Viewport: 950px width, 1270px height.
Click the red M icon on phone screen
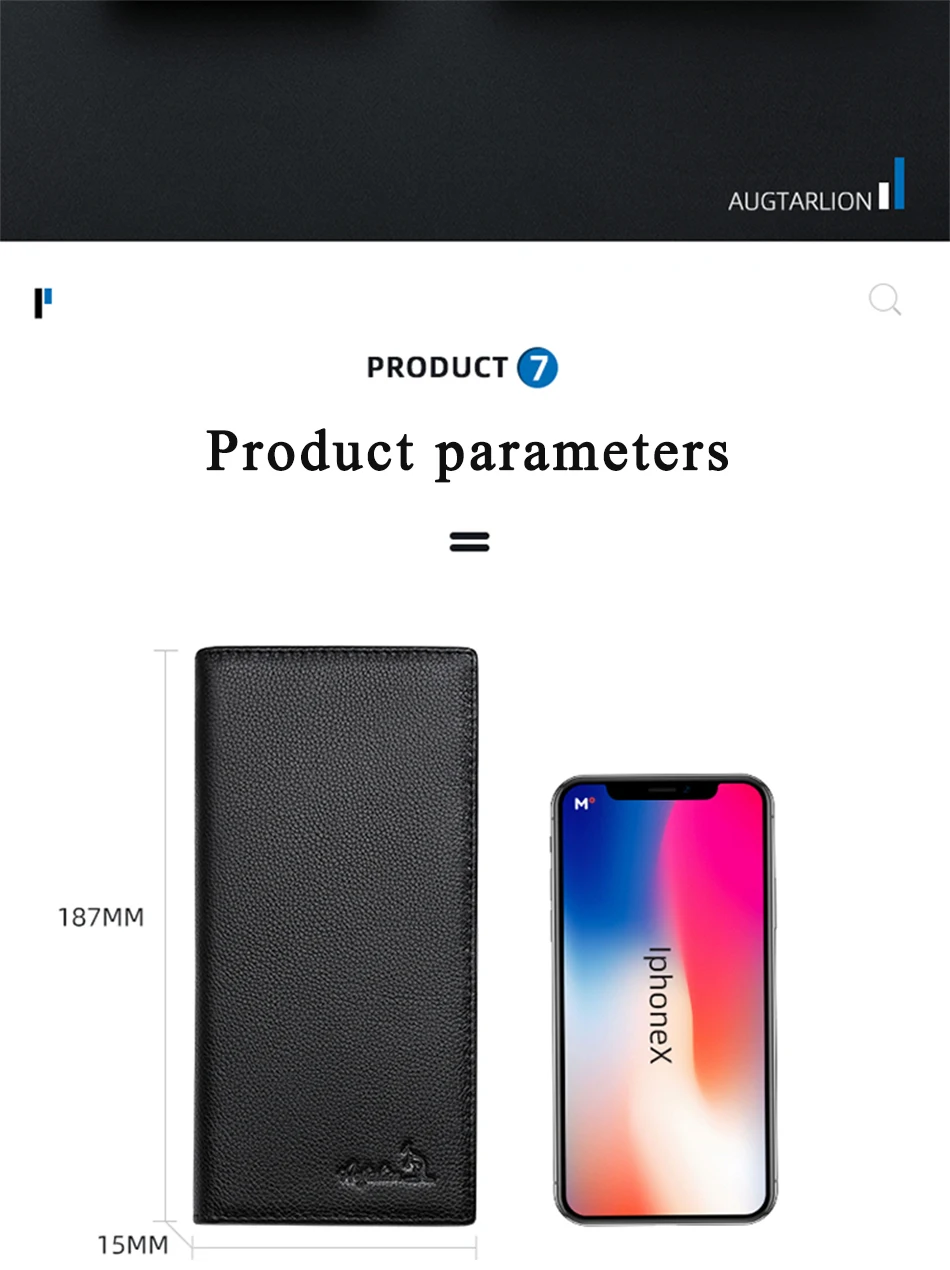point(583,803)
